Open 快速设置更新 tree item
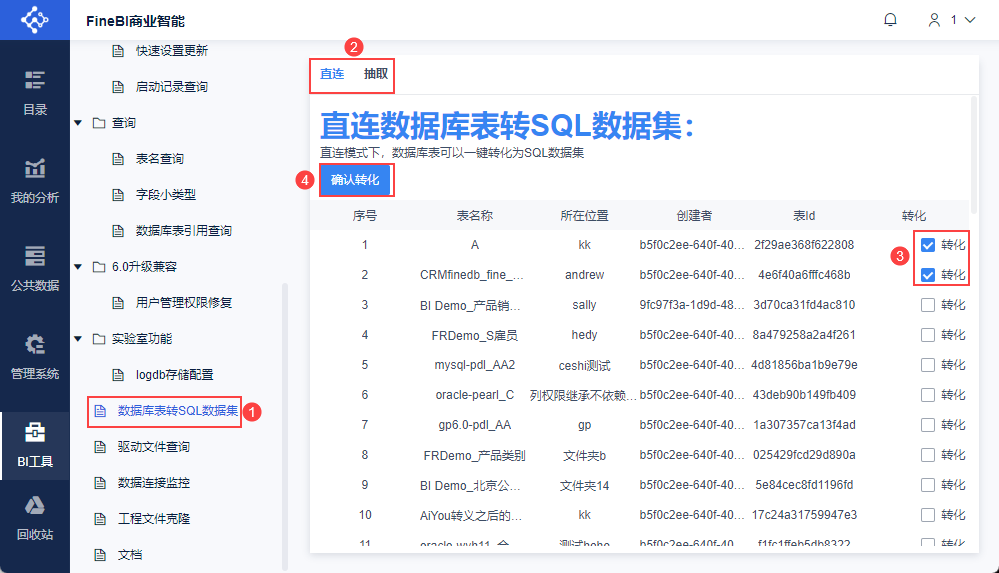The image size is (999, 573). click(172, 50)
